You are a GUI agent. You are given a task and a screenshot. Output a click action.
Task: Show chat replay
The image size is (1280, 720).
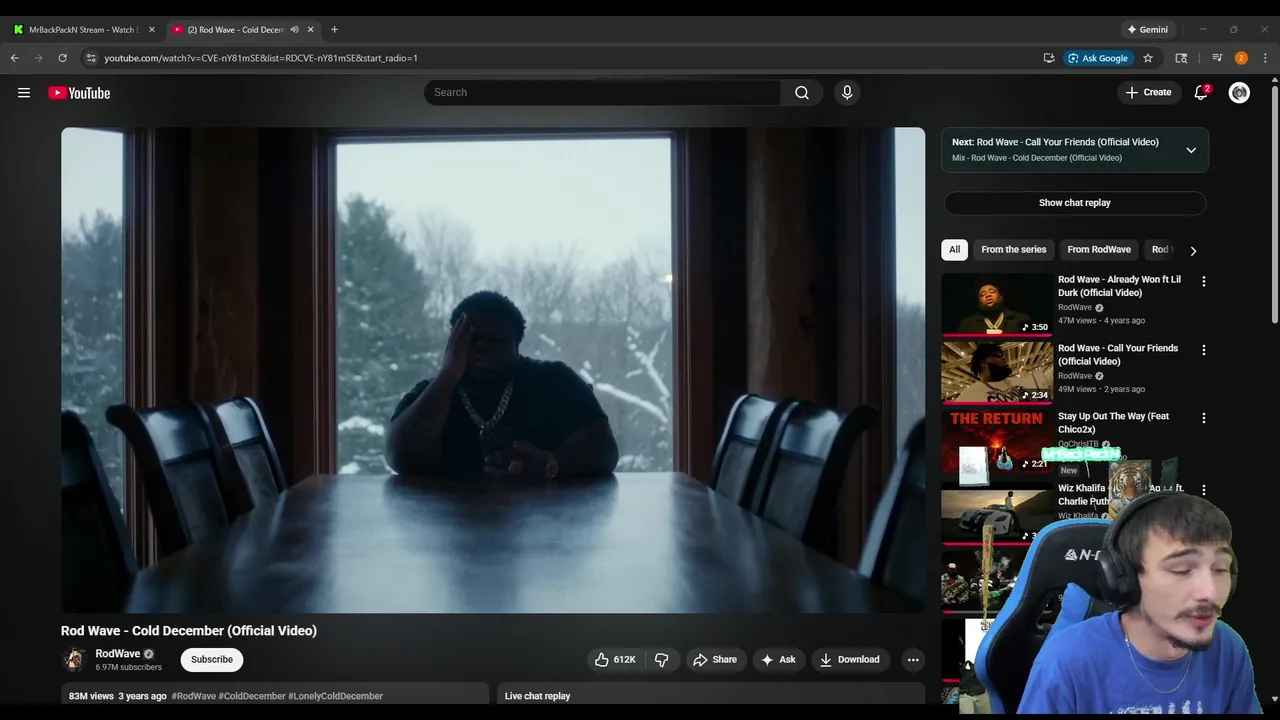pos(1075,203)
